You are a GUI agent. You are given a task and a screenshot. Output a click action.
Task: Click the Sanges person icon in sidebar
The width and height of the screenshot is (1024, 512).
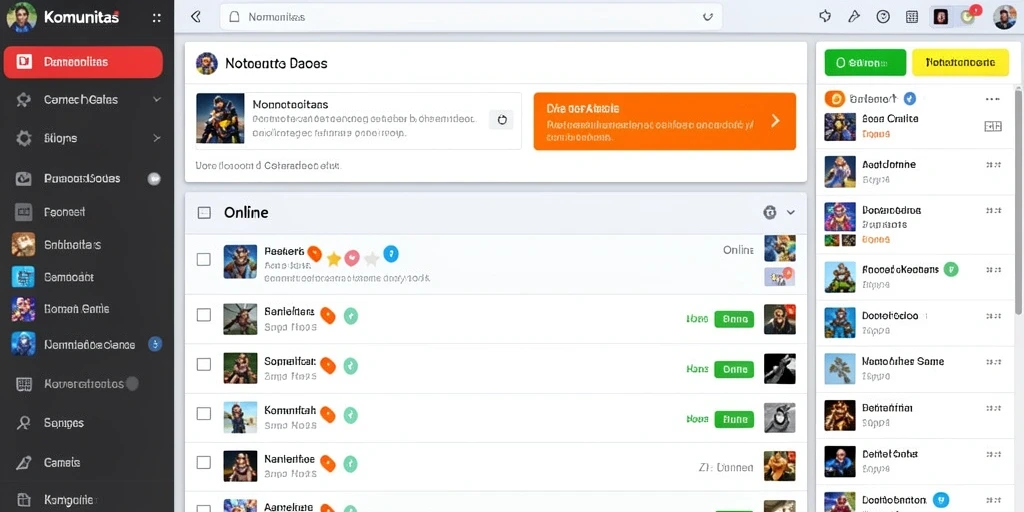click(24, 423)
